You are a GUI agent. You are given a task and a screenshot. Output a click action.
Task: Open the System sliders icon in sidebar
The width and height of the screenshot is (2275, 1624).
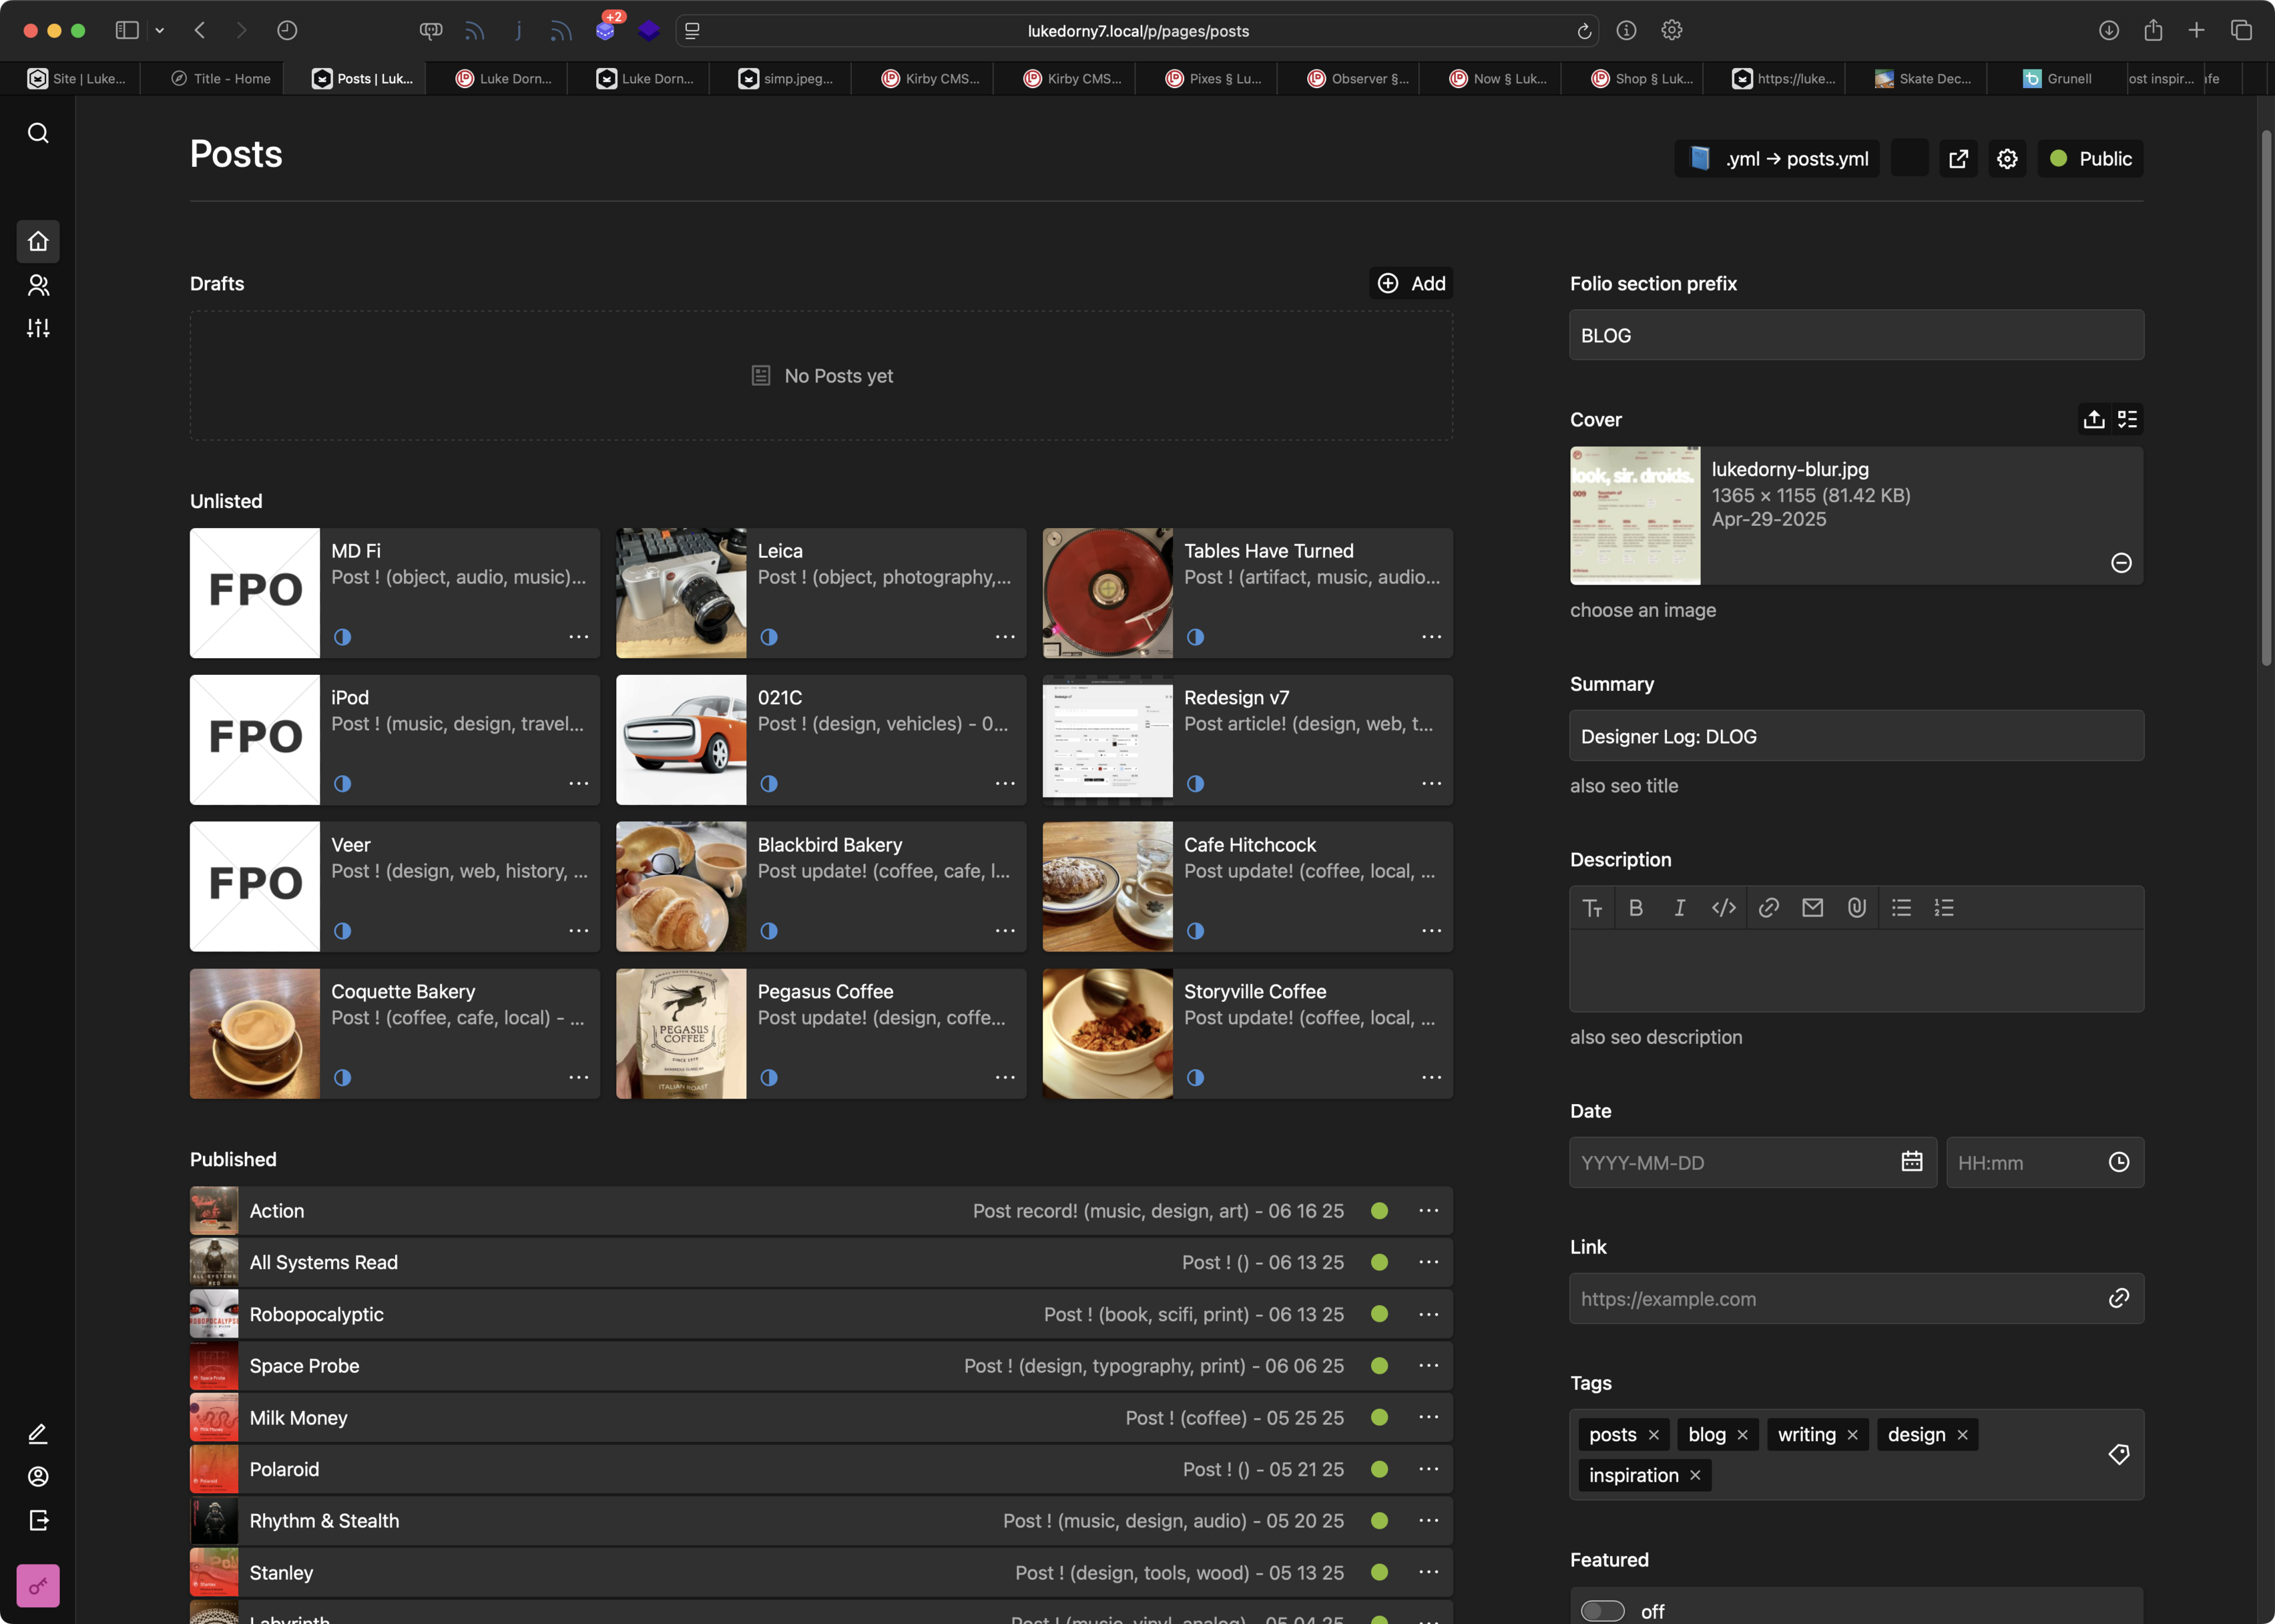[x=38, y=328]
